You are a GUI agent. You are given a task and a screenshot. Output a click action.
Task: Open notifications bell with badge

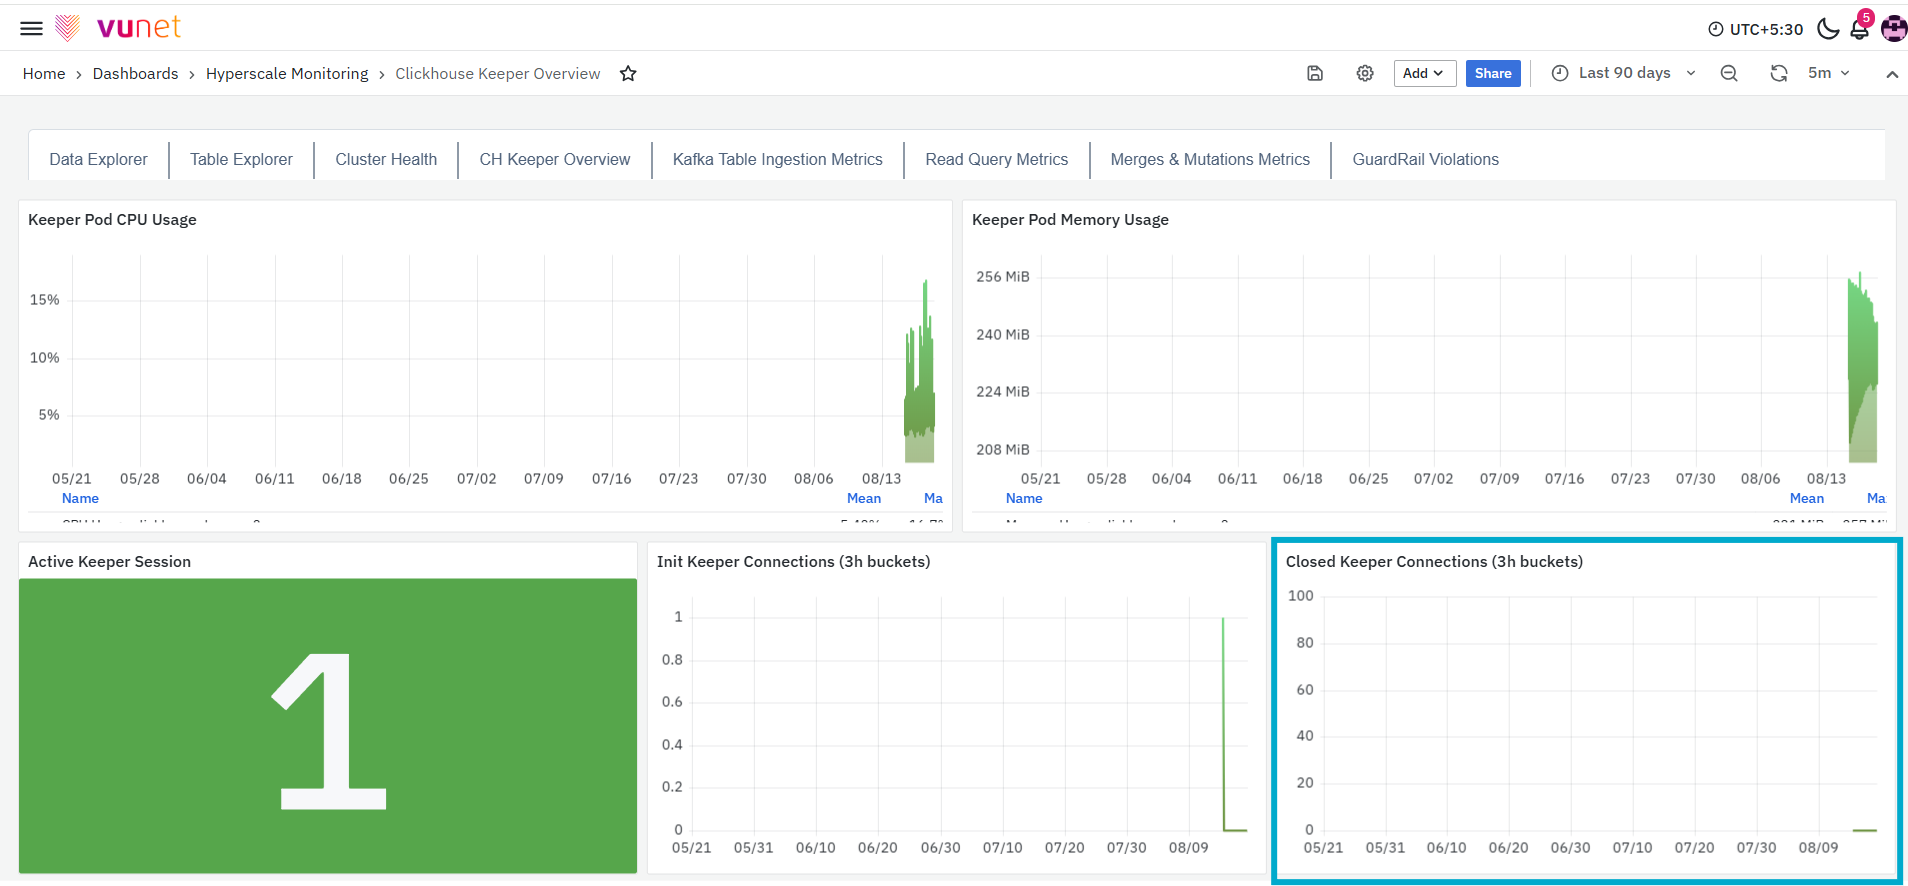[x=1861, y=26]
